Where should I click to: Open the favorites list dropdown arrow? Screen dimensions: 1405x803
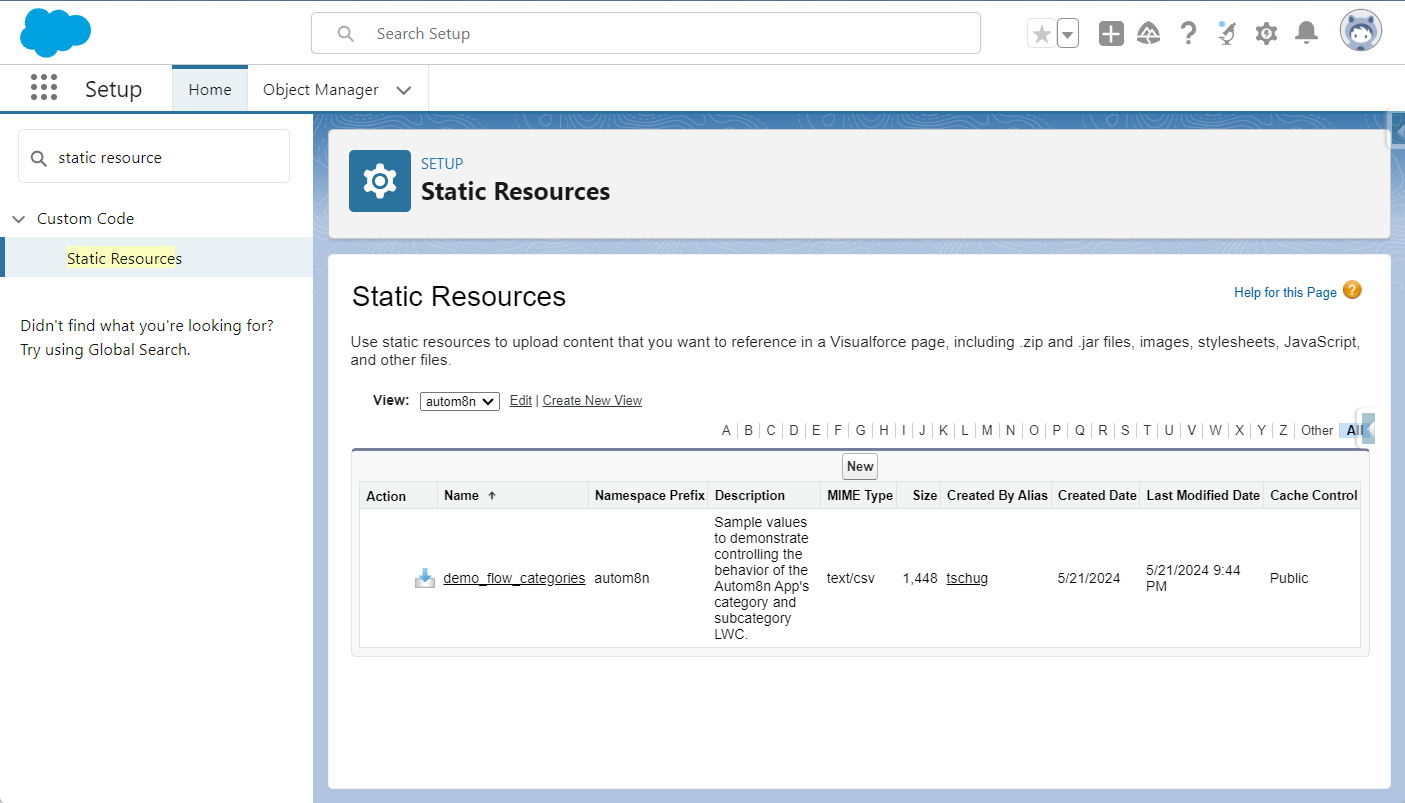coord(1067,34)
